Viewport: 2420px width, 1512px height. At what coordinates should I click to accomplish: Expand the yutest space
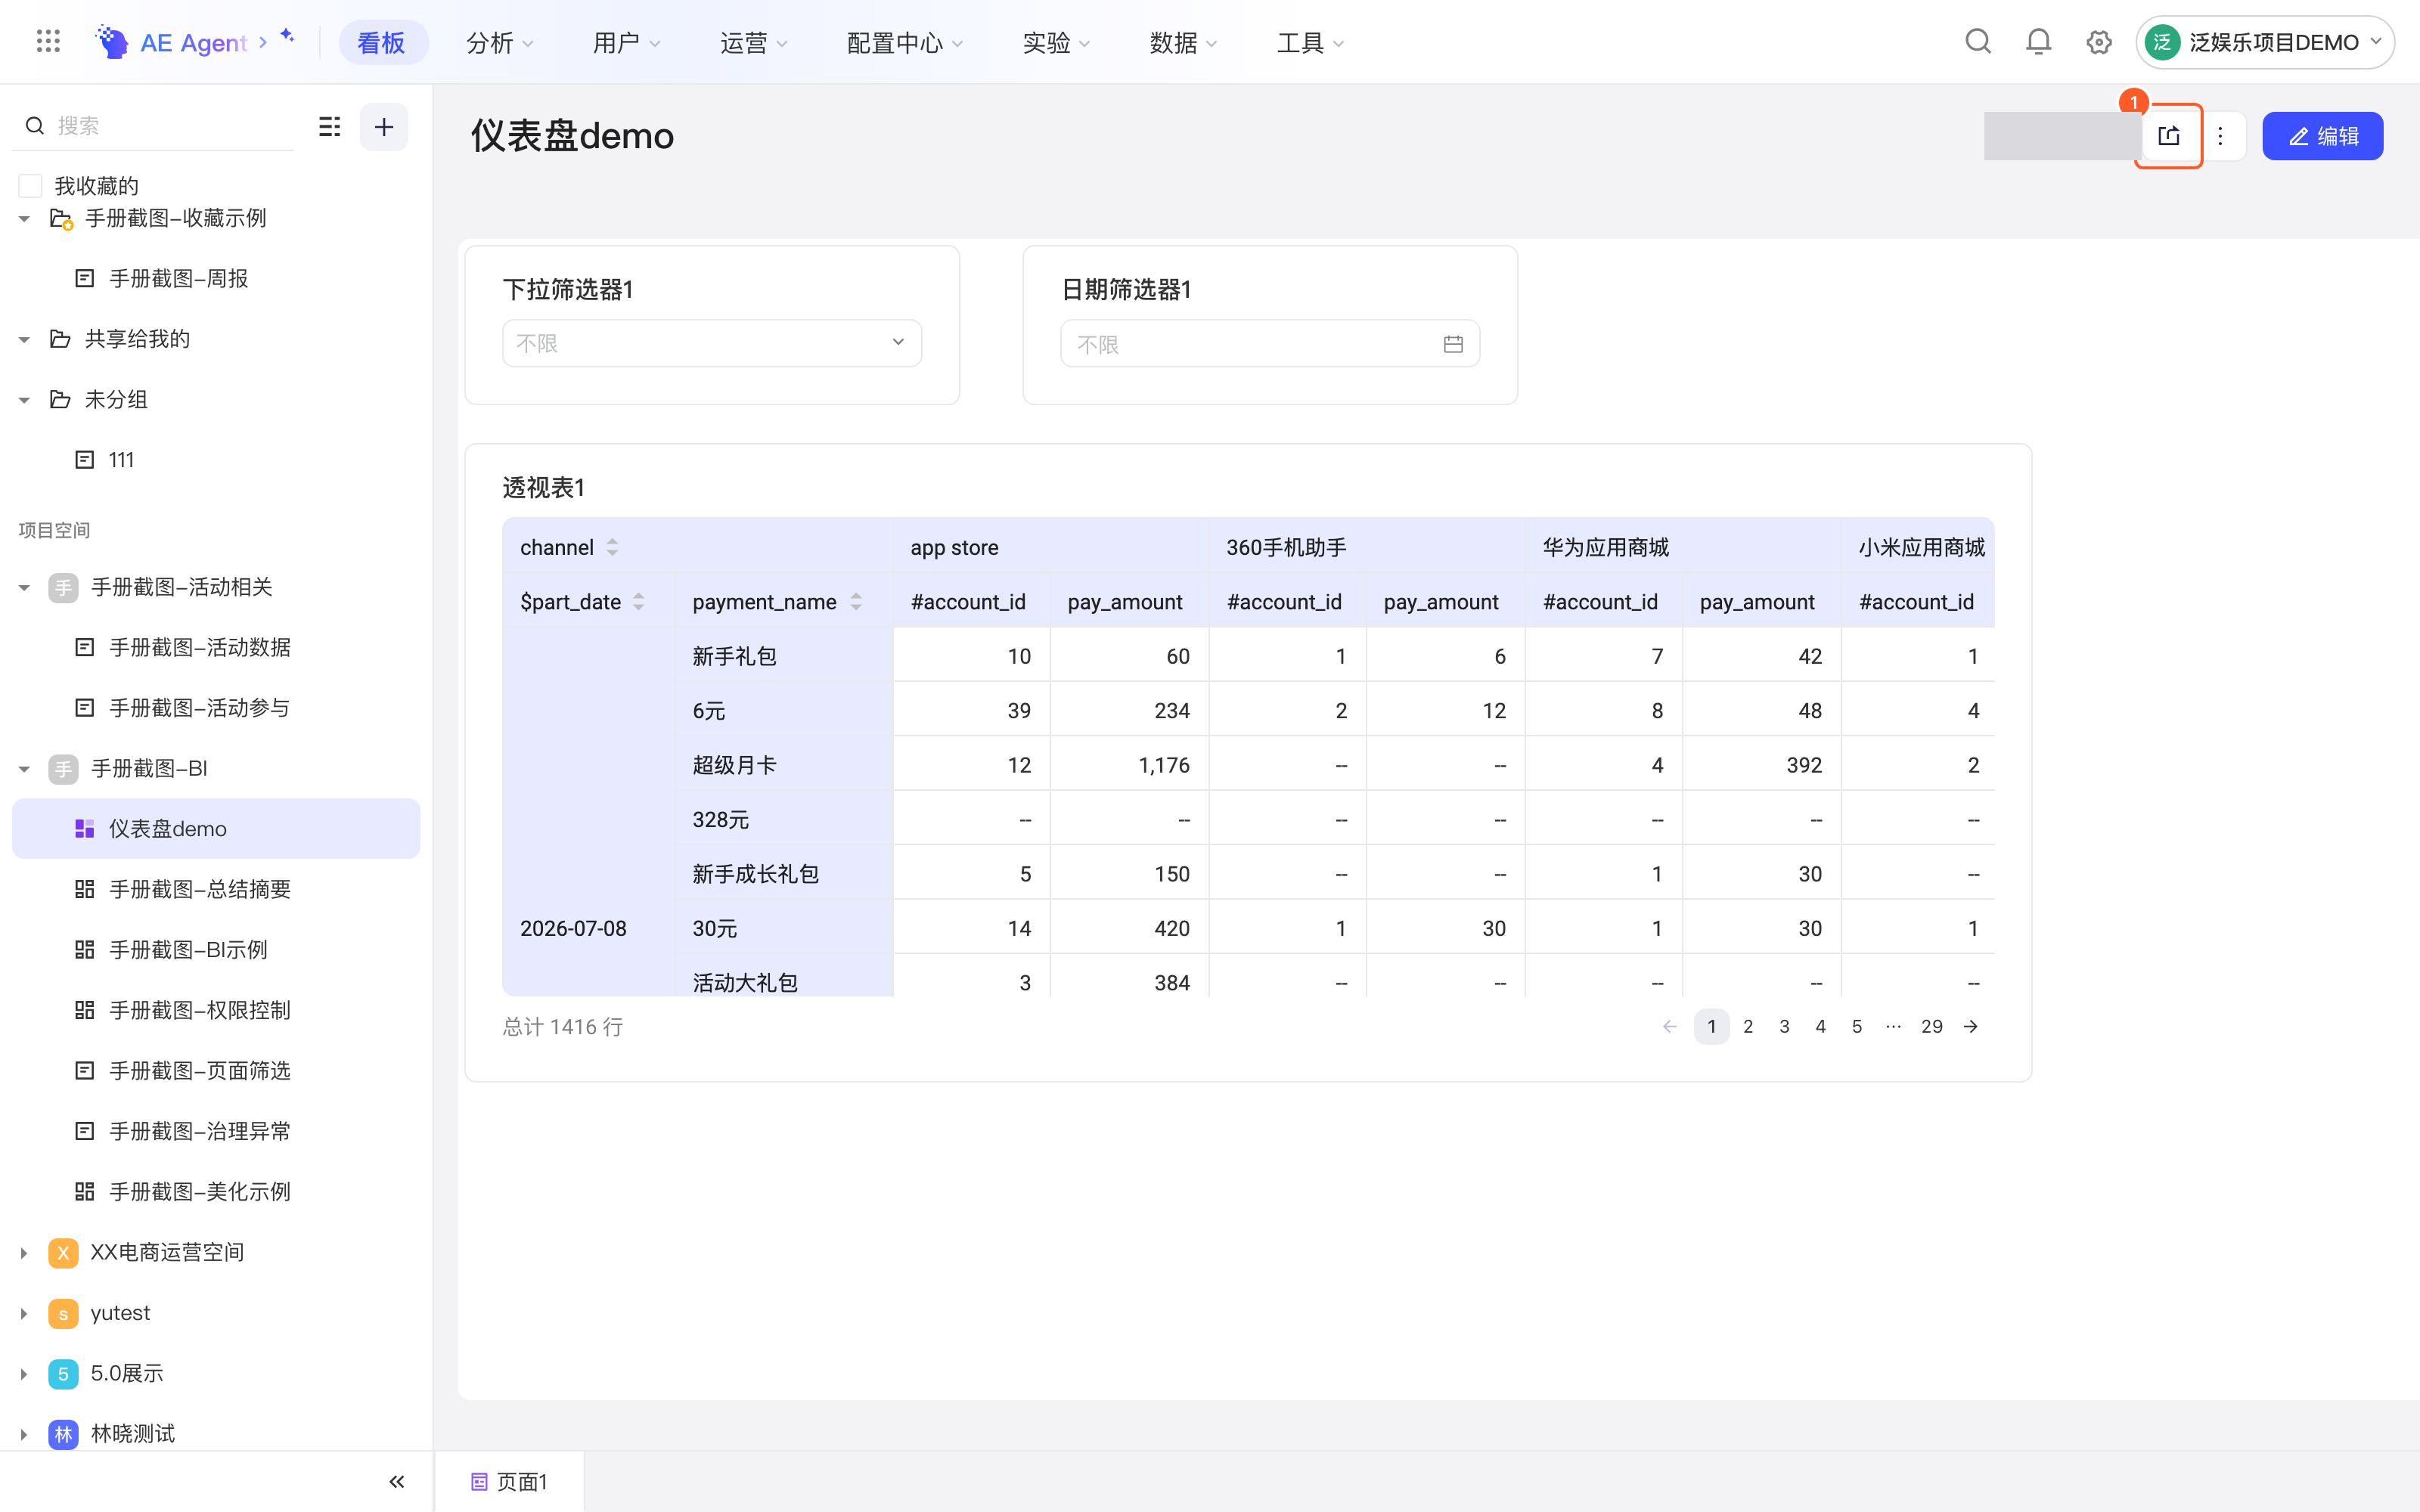pyautogui.click(x=24, y=1313)
